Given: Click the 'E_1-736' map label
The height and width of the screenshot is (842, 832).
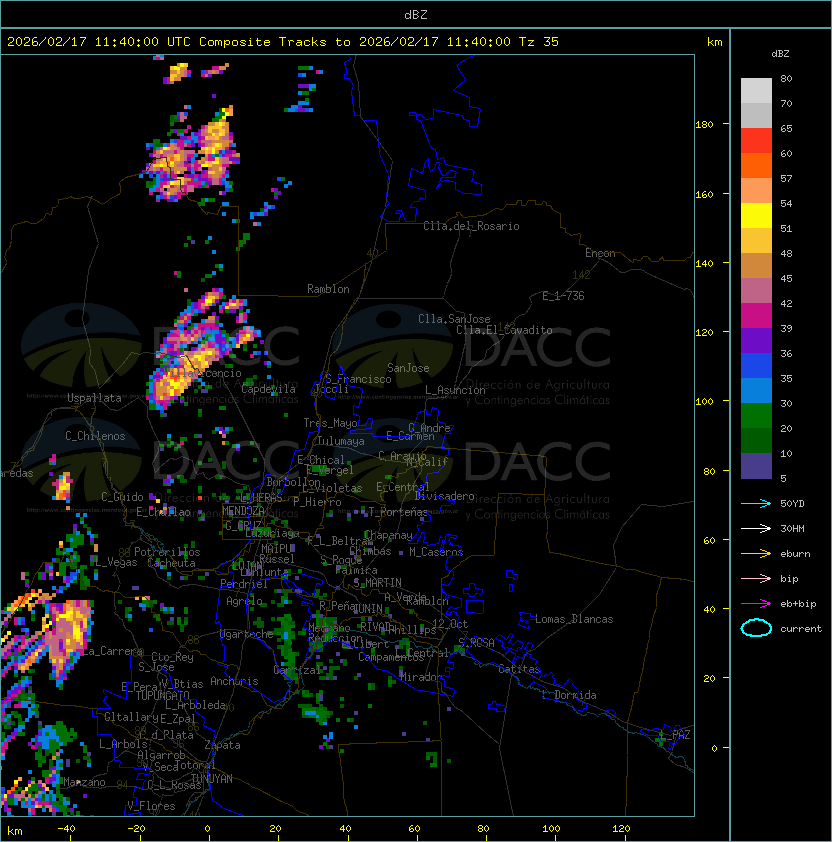Looking at the screenshot, I should coord(563,296).
